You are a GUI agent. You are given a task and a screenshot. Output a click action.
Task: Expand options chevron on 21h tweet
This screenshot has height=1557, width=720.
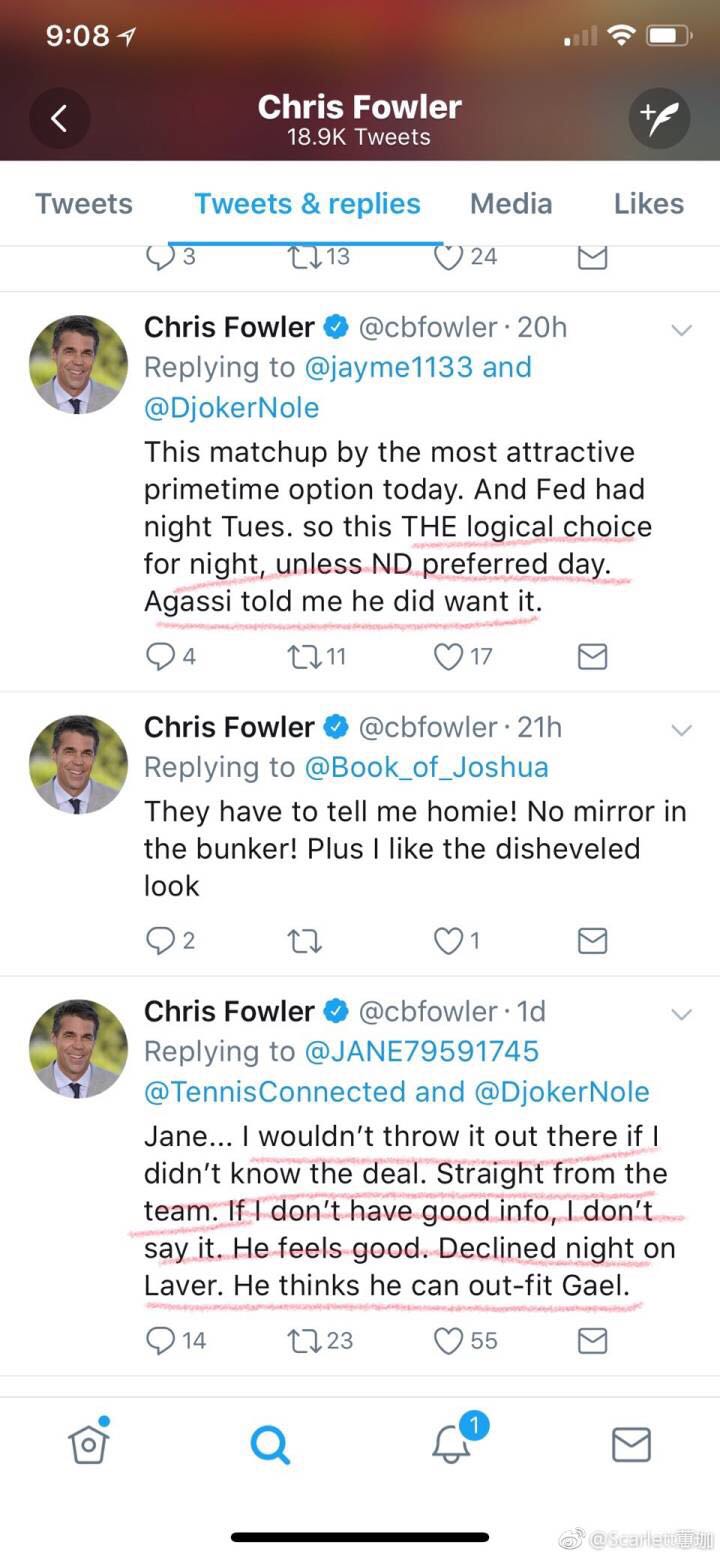click(x=681, y=730)
